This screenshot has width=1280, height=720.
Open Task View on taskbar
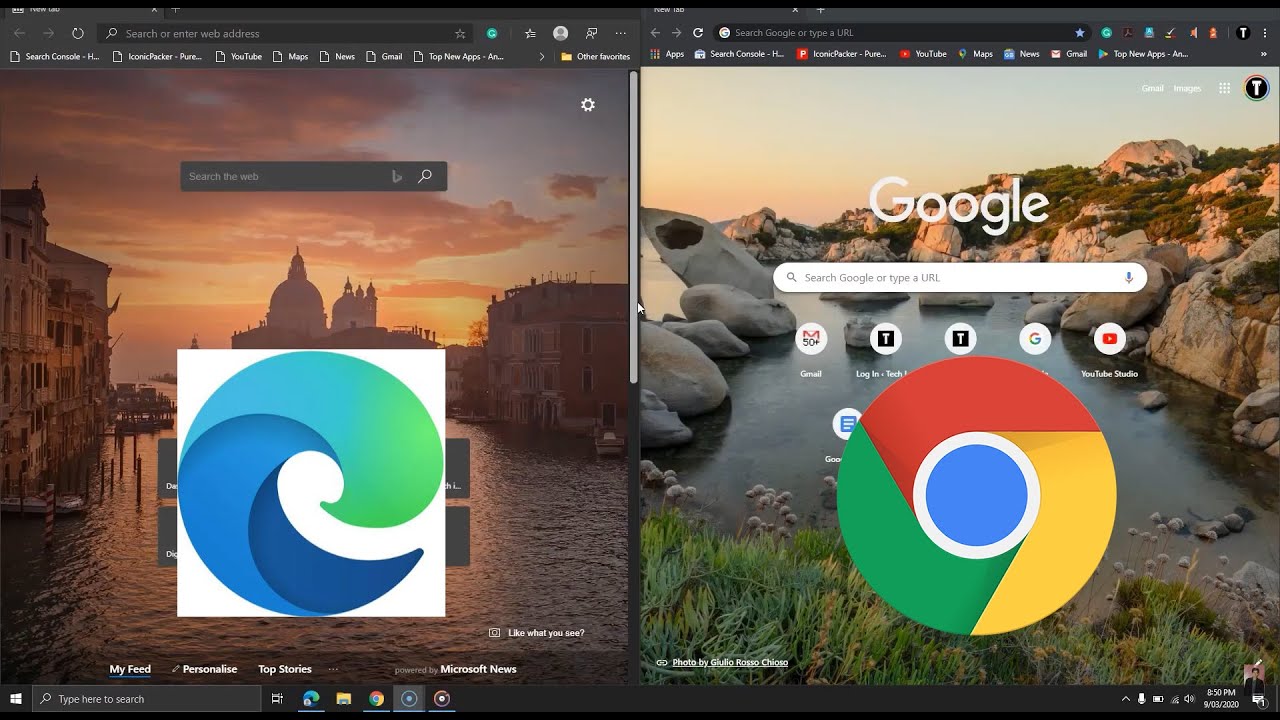(277, 699)
